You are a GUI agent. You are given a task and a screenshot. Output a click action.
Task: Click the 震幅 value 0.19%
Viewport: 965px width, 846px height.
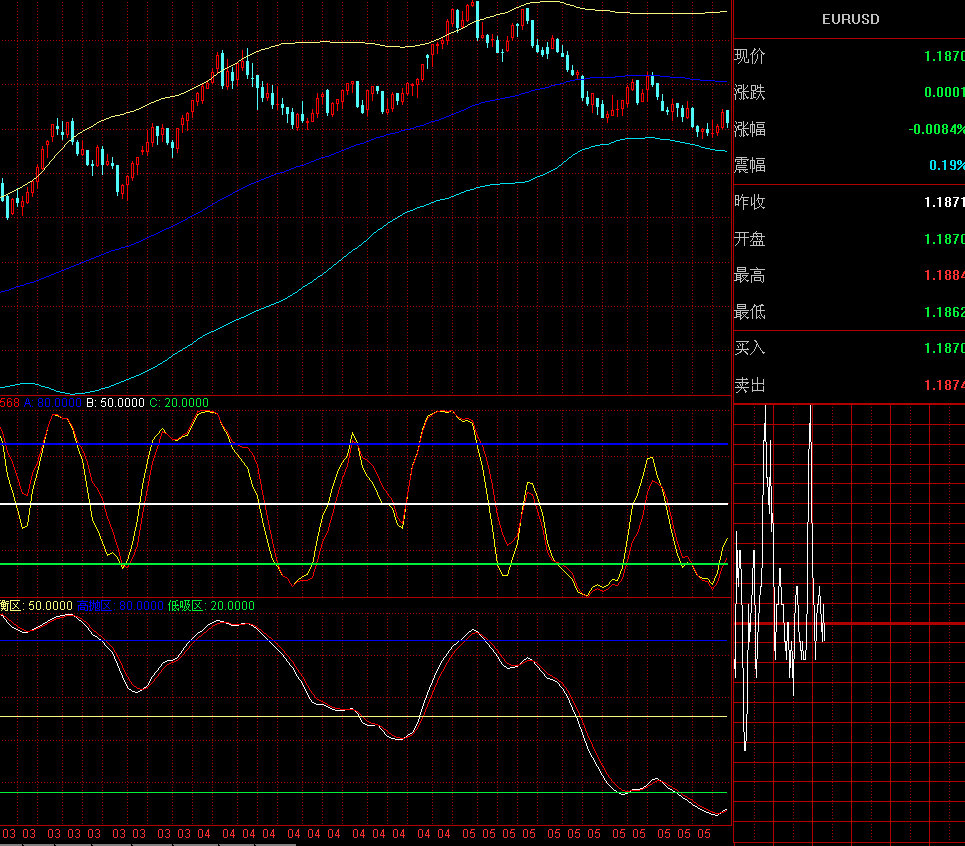pyautogui.click(x=947, y=165)
